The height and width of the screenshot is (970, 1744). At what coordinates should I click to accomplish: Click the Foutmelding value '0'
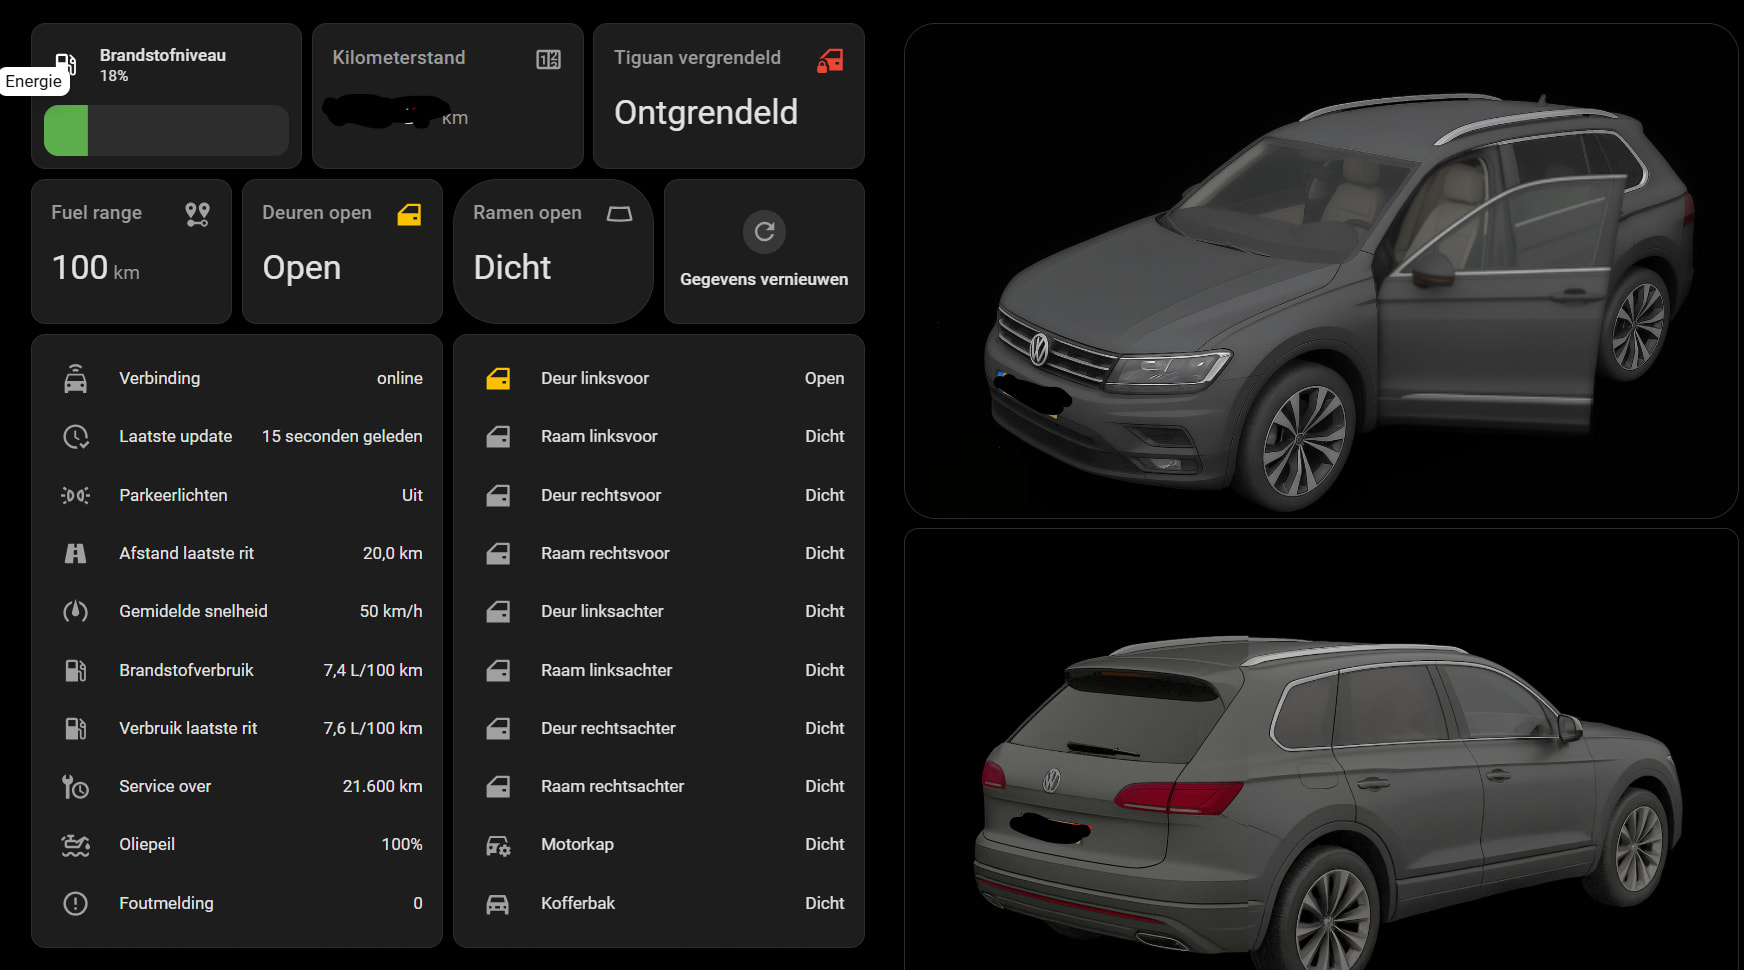pos(418,903)
